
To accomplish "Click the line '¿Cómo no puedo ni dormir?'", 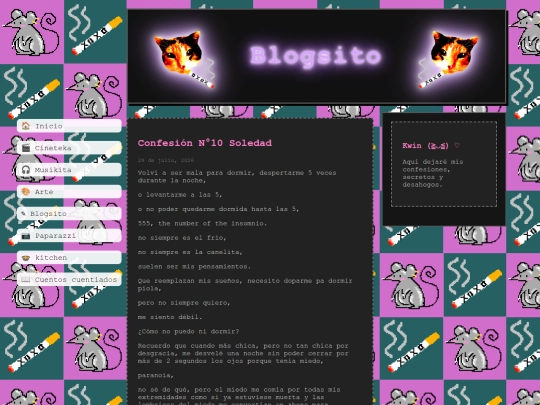I will (x=188, y=331).
